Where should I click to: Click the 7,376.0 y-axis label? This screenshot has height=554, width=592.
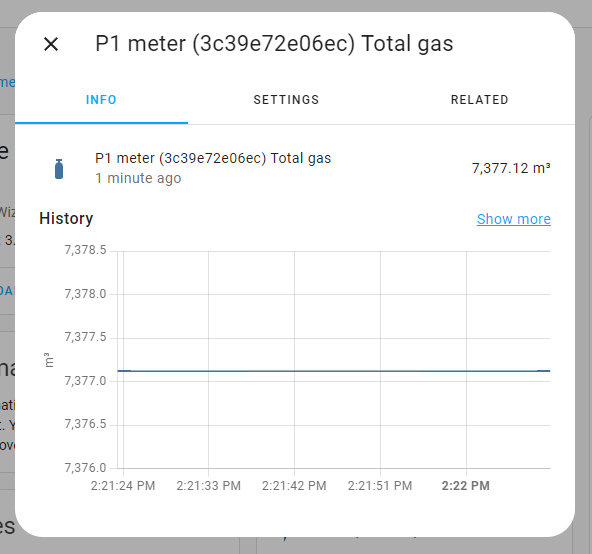point(85,468)
